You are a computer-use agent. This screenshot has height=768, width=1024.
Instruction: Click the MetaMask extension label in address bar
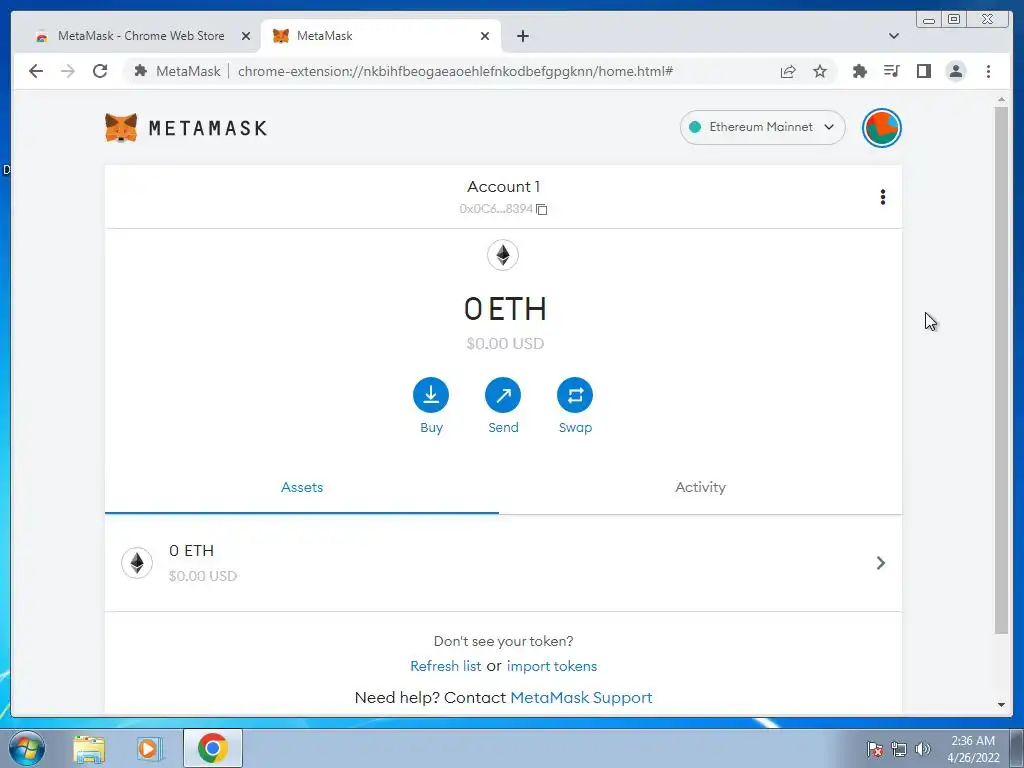[x=188, y=71]
